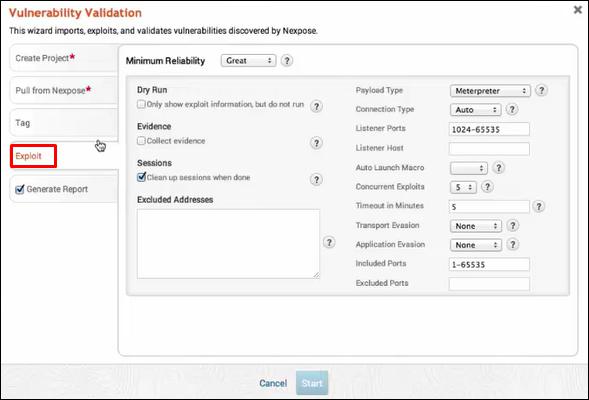Open the Payload Type Meterpreter dropdown
The height and width of the screenshot is (400, 589).
tap(490, 91)
